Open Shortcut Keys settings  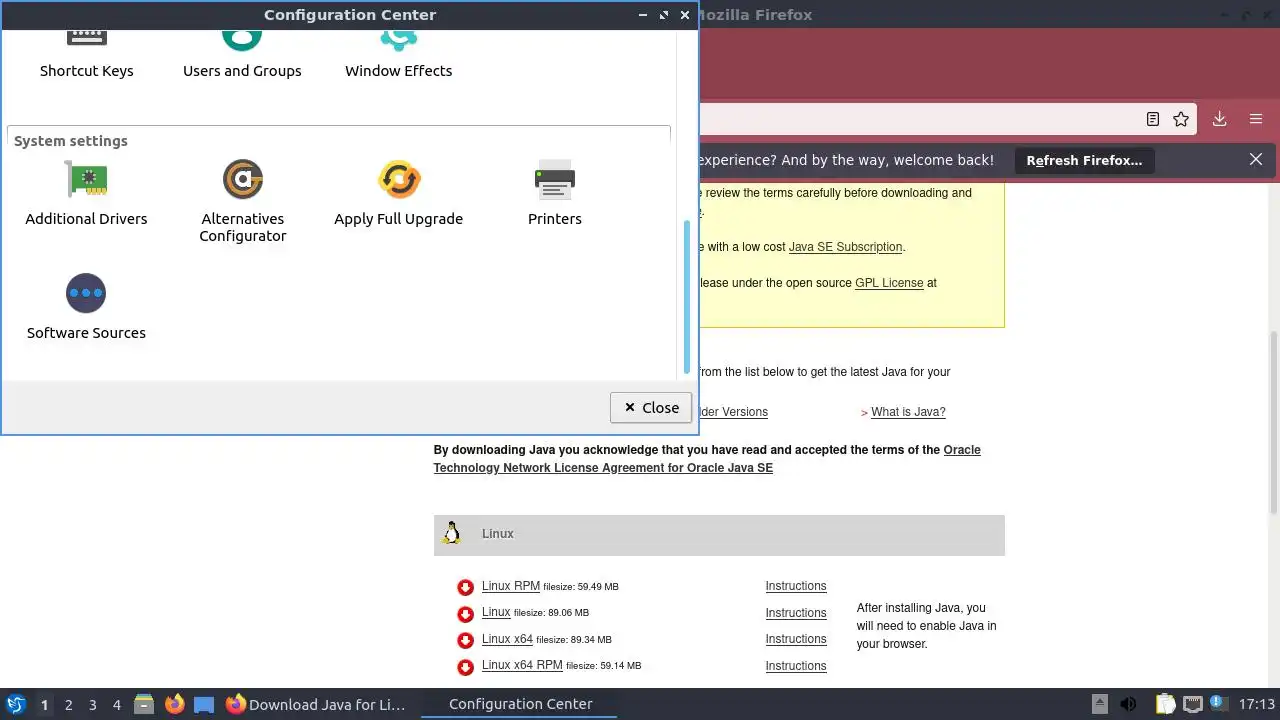click(86, 55)
